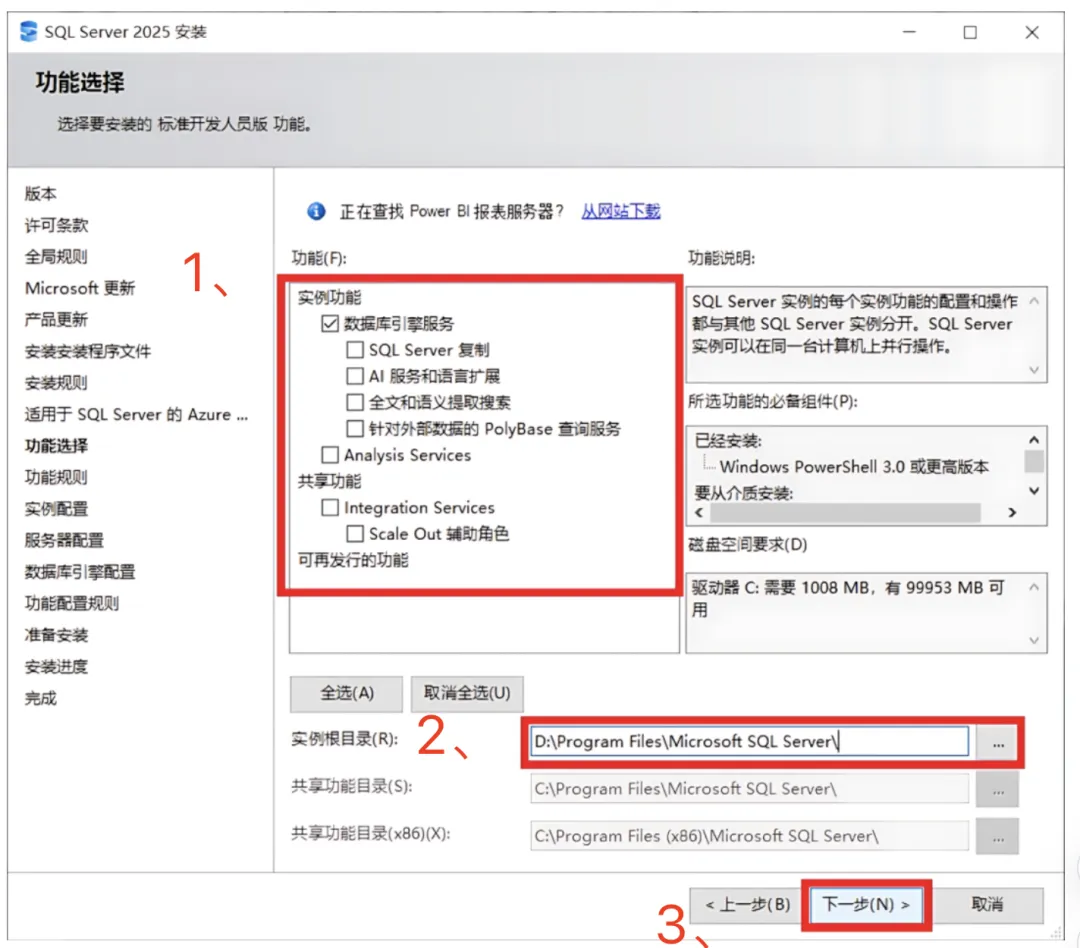Select the 安装规则 sidebar step
Image resolution: width=1080 pixels, height=948 pixels.
pyautogui.click(x=56, y=383)
